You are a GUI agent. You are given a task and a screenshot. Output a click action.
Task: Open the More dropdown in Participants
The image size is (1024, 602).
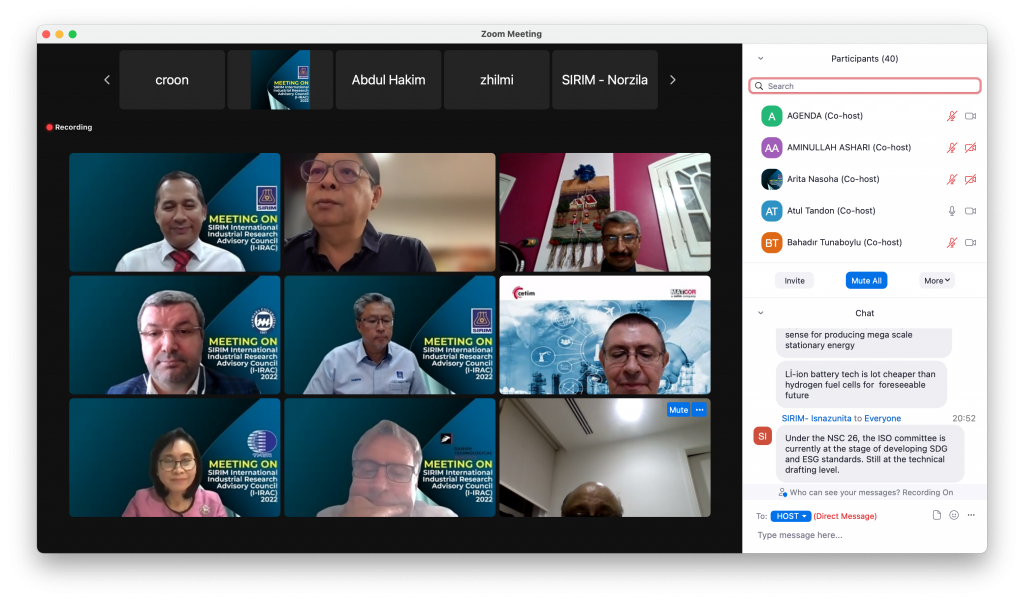point(937,281)
